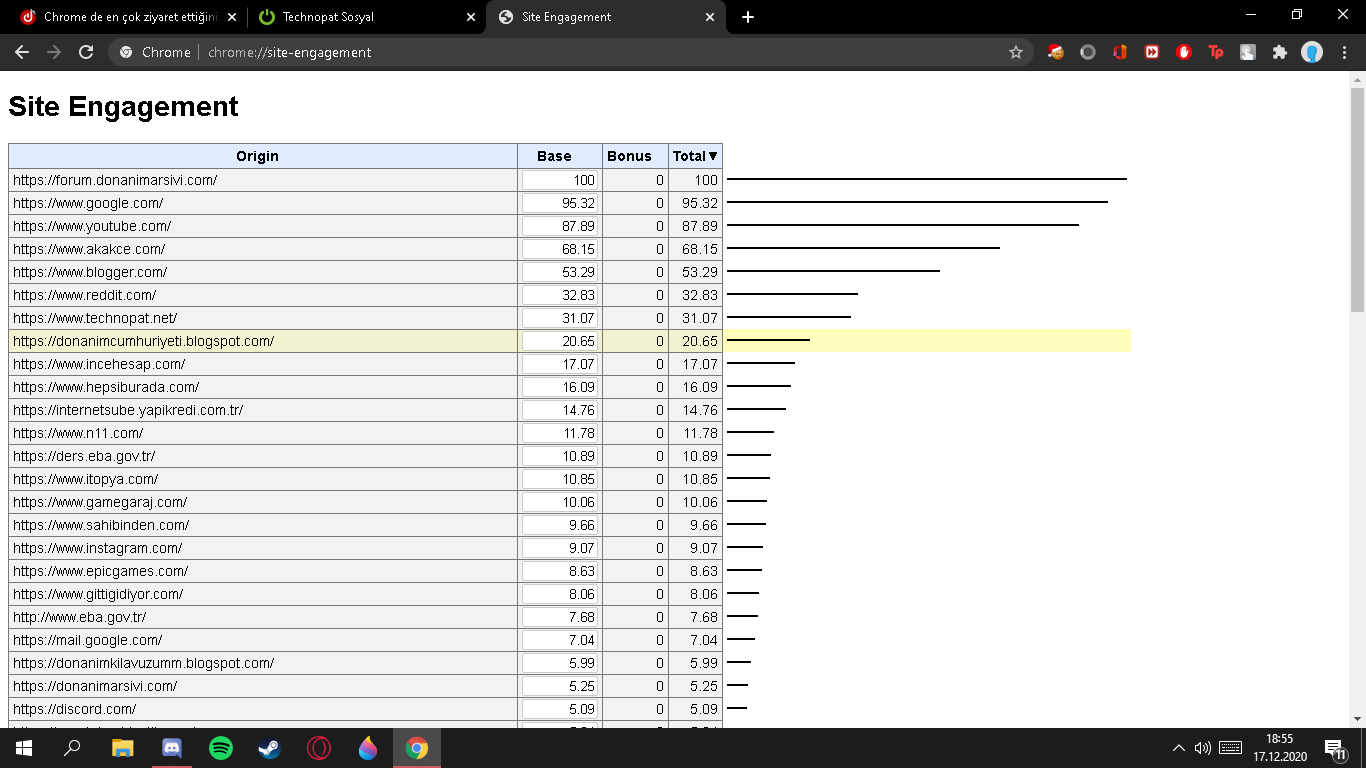The height and width of the screenshot is (768, 1366).
Task: Edit the base score for www.incehesap.com
Action: (x=560, y=364)
